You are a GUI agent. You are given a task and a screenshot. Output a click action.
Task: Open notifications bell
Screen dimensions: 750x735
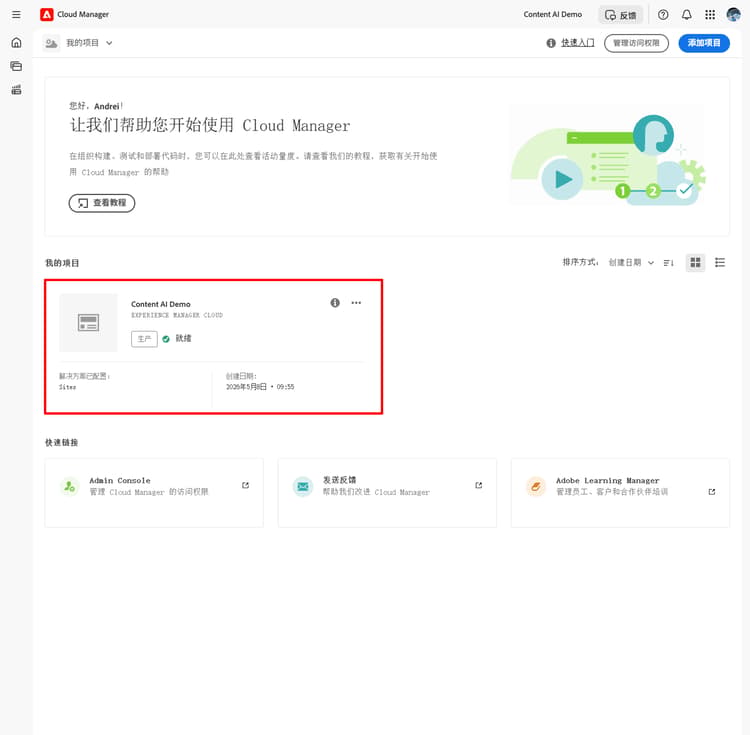[x=686, y=15]
